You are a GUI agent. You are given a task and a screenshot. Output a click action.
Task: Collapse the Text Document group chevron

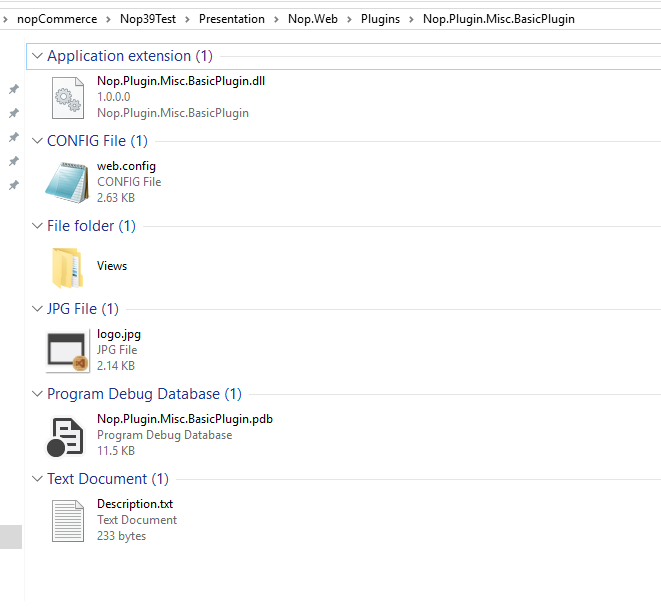point(38,479)
